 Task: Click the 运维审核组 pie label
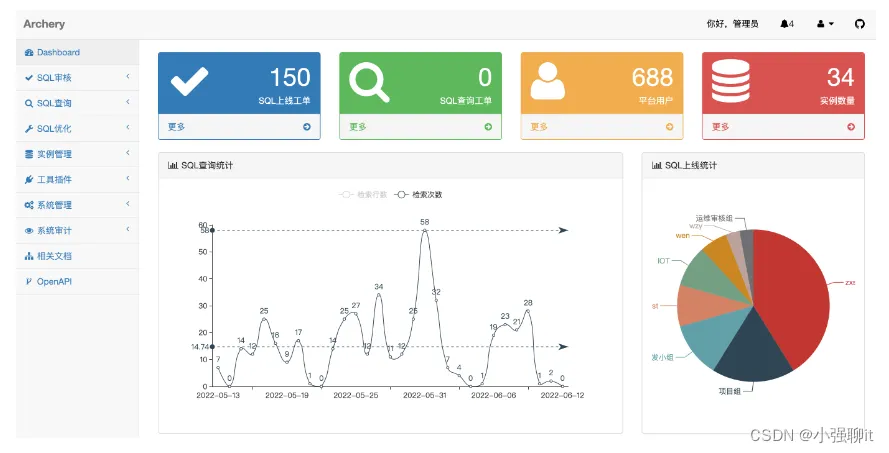pyautogui.click(x=714, y=218)
